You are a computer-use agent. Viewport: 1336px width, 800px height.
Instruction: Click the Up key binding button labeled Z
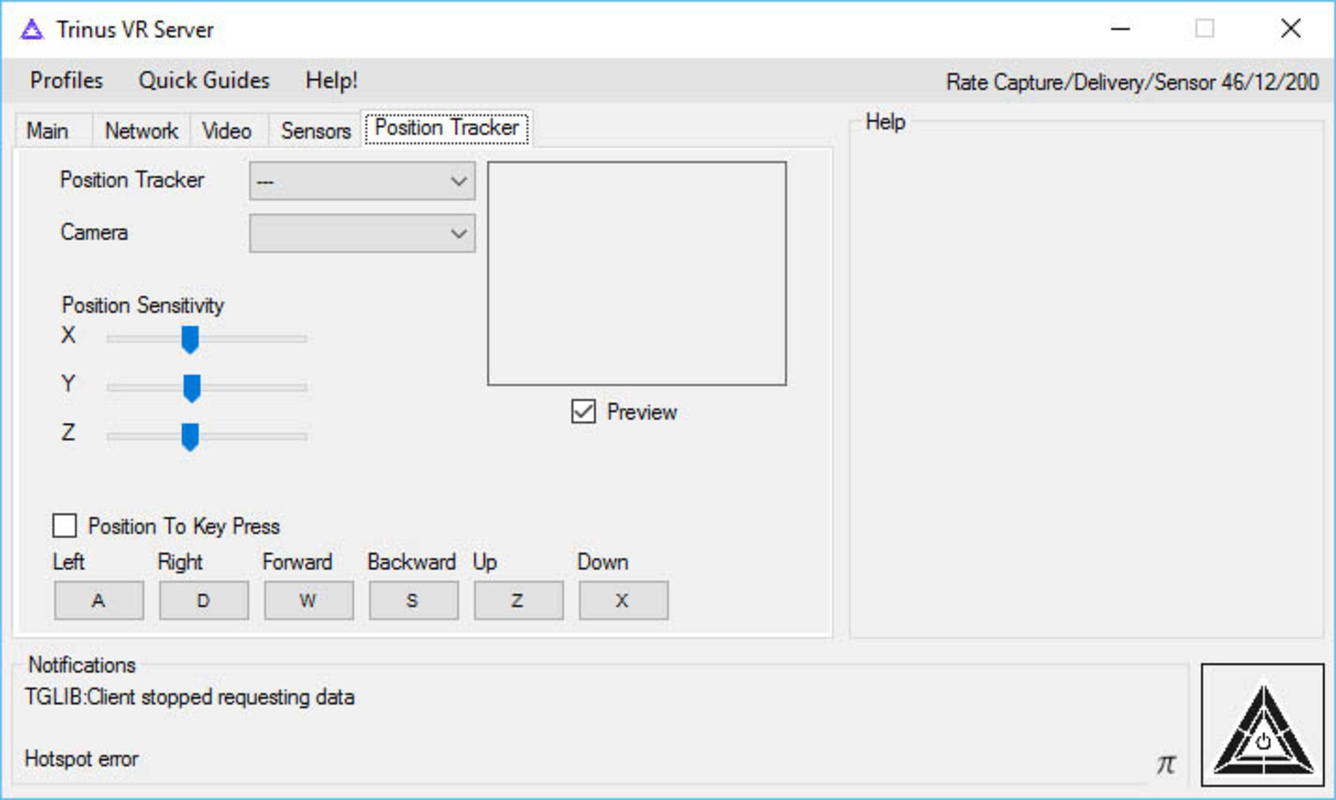point(518,600)
